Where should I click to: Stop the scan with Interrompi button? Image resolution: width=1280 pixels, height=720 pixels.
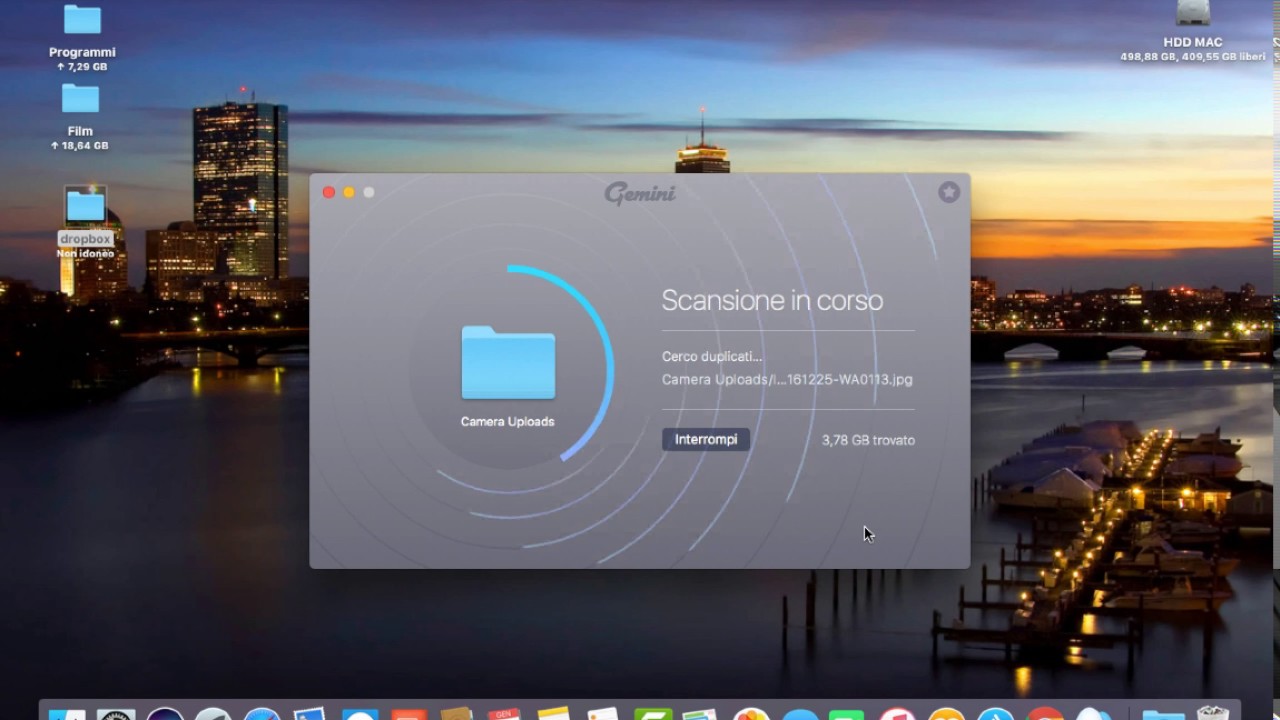pos(706,440)
